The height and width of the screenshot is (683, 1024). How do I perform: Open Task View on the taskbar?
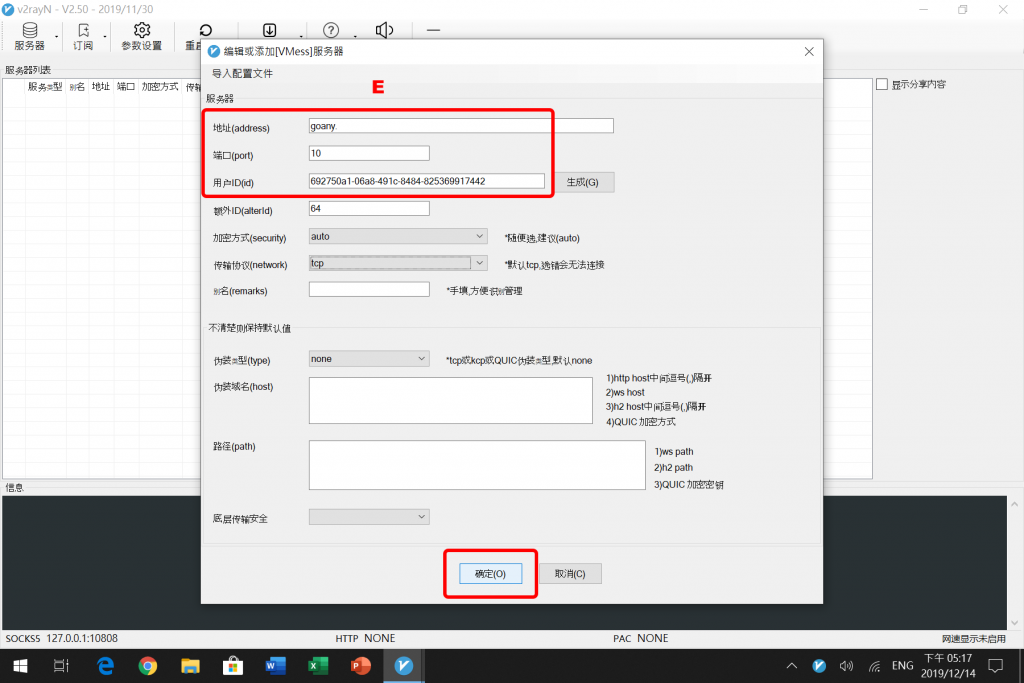click(x=61, y=666)
